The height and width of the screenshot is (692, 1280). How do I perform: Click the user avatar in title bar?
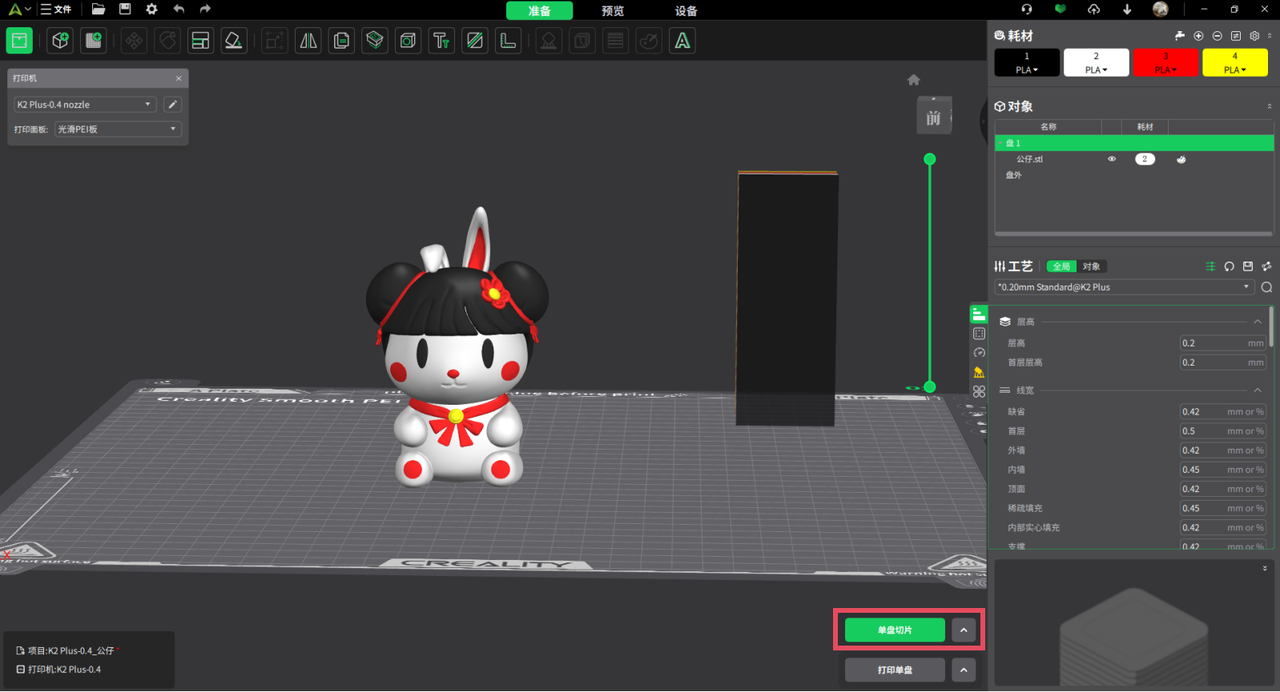tap(1160, 9)
